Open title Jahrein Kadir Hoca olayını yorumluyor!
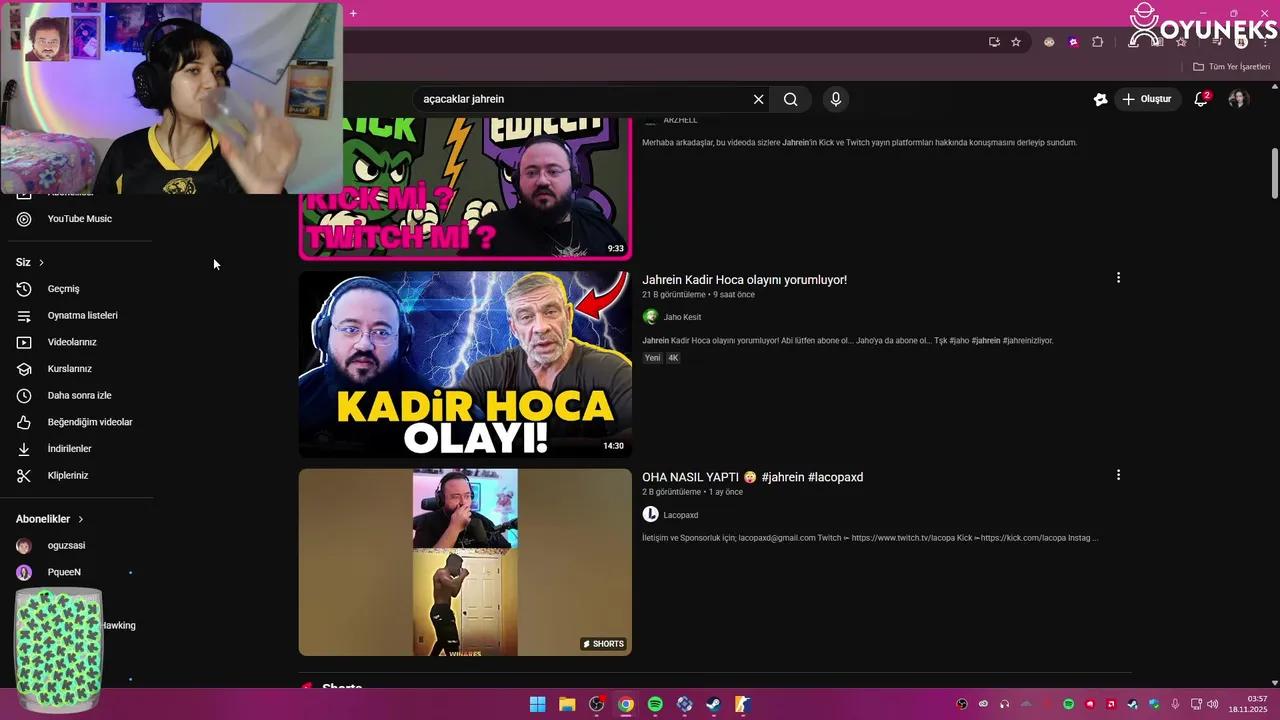Screen dimensions: 1280x720 click(744, 280)
